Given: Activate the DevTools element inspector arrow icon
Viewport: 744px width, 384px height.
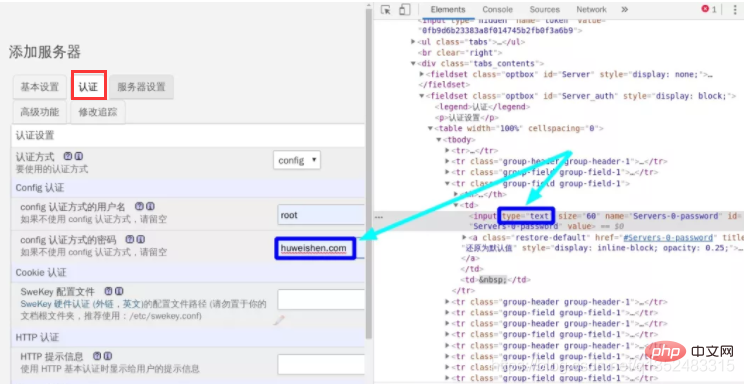Looking at the screenshot, I should (386, 10).
